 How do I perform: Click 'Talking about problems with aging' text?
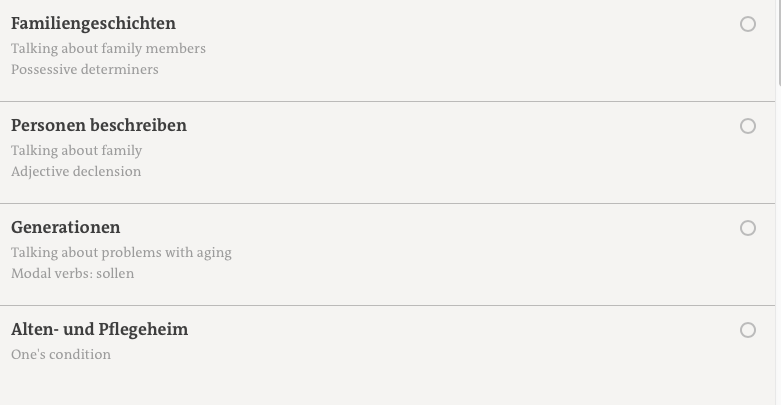(x=121, y=252)
